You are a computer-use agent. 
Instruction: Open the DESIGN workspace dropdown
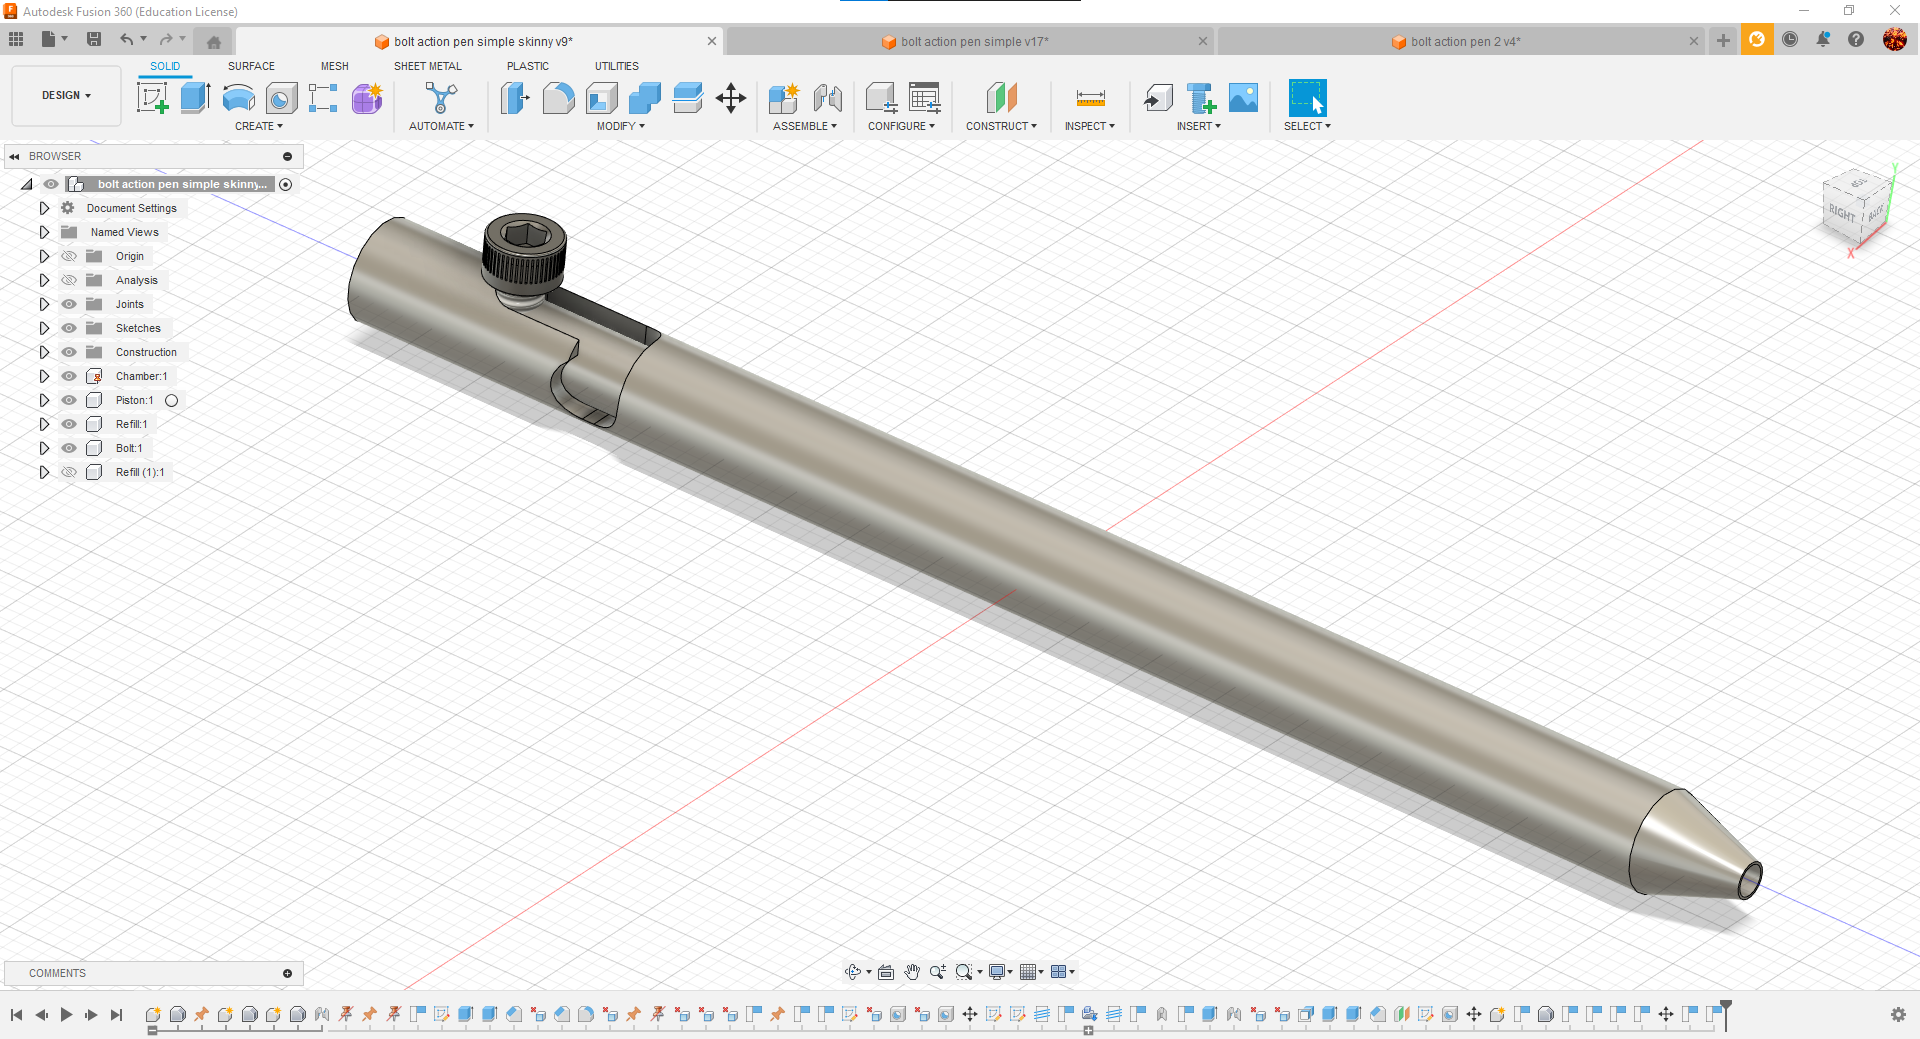click(66, 96)
